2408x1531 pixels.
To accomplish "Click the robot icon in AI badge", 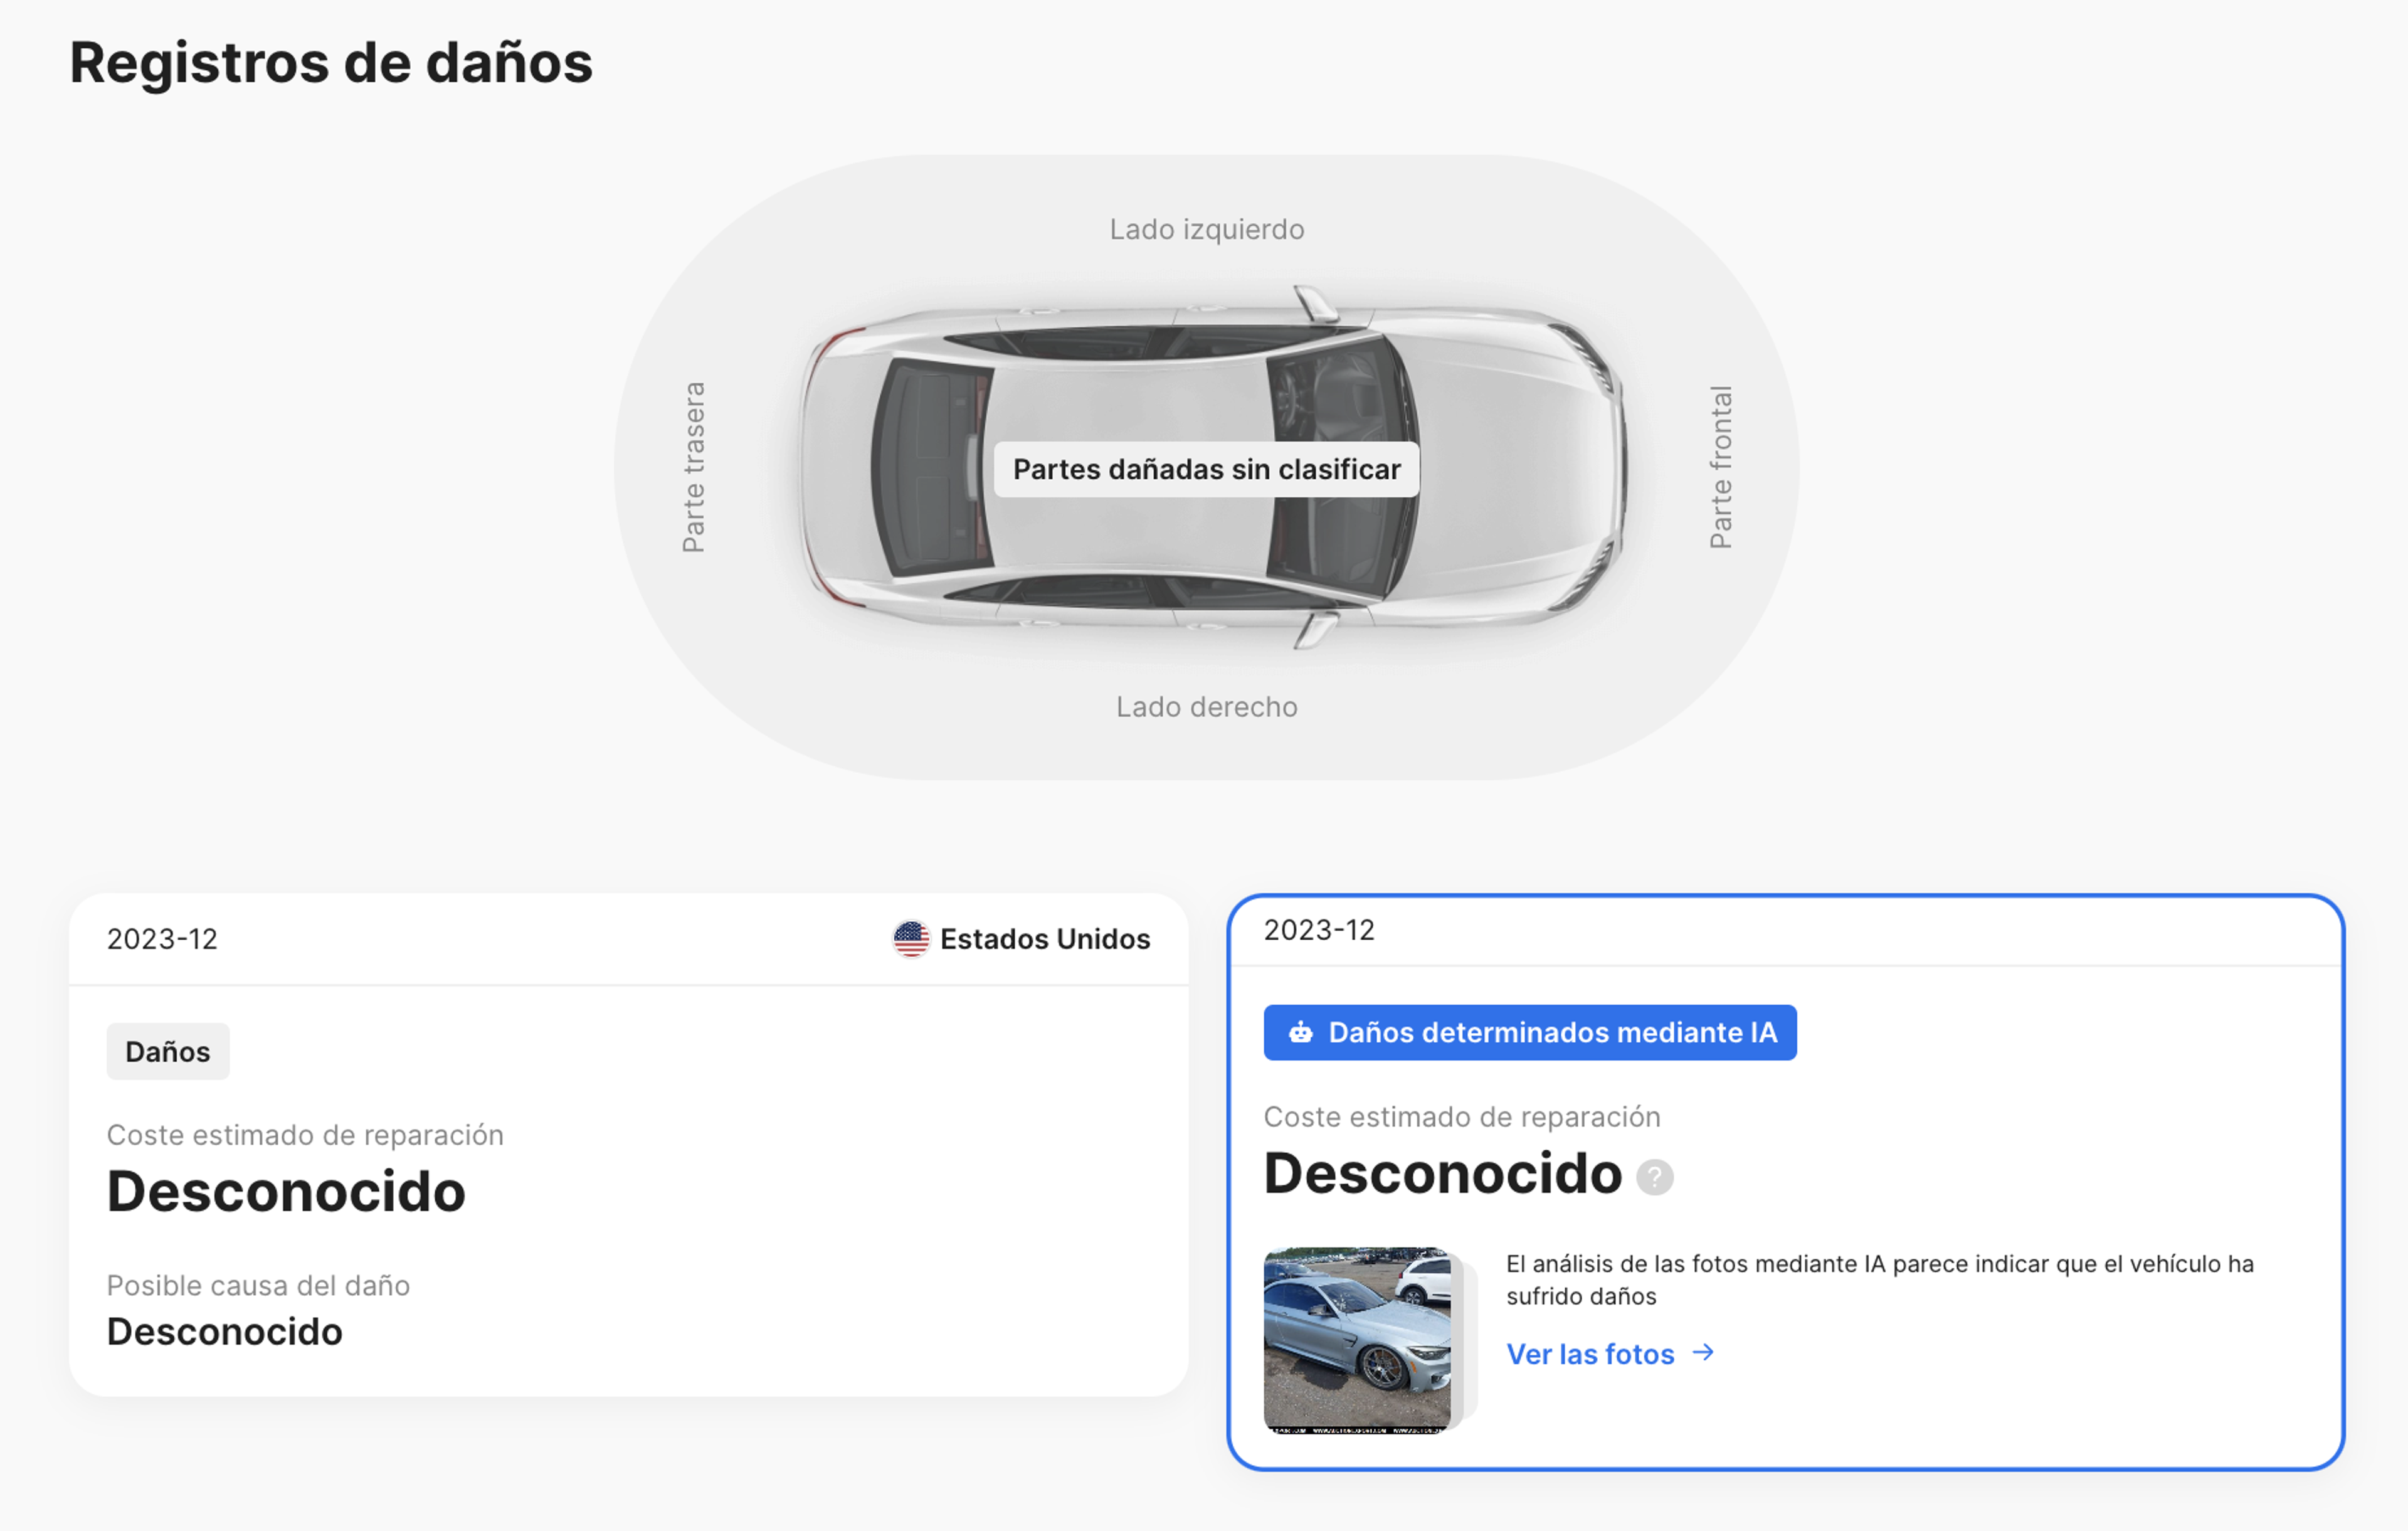I will [1300, 1032].
